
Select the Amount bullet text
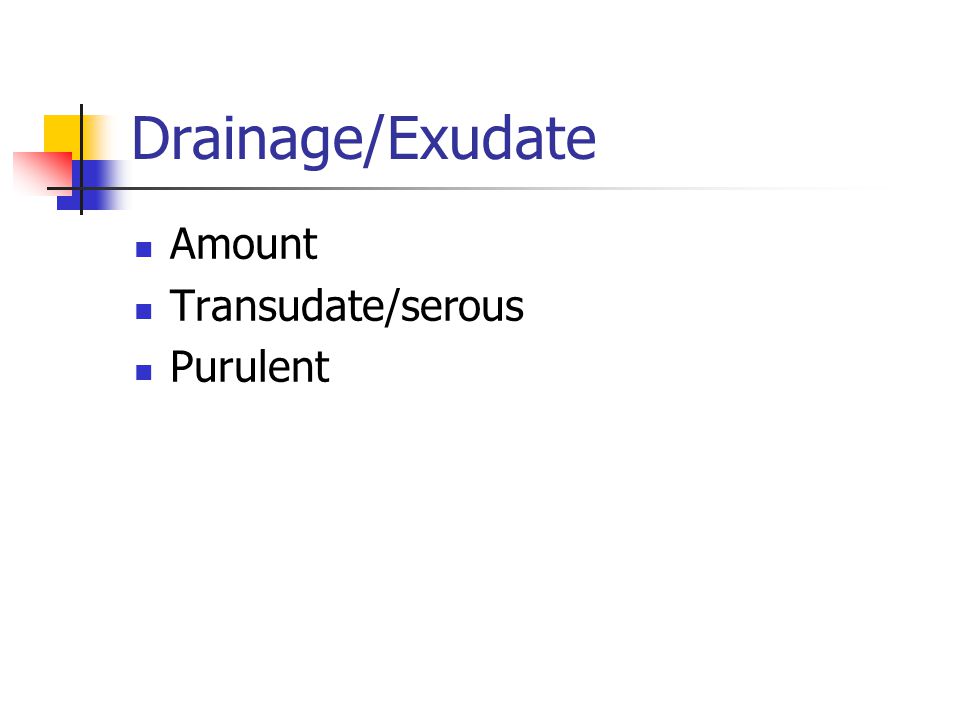(x=244, y=244)
